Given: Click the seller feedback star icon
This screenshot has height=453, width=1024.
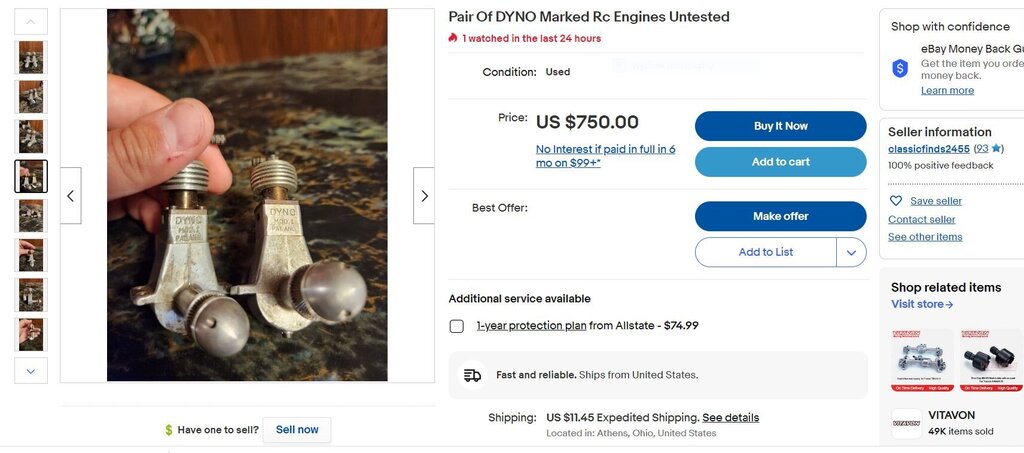Looking at the screenshot, I should coord(997,149).
